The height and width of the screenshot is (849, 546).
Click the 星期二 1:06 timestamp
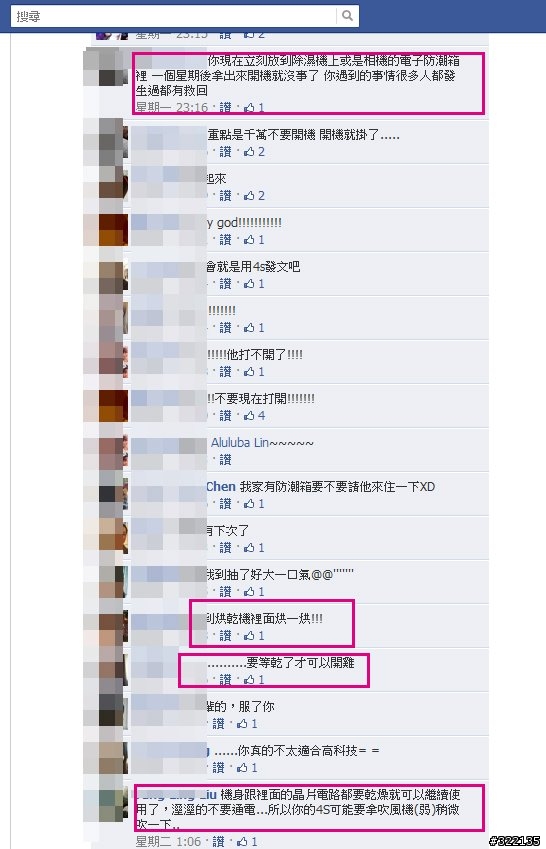pyautogui.click(x=168, y=841)
